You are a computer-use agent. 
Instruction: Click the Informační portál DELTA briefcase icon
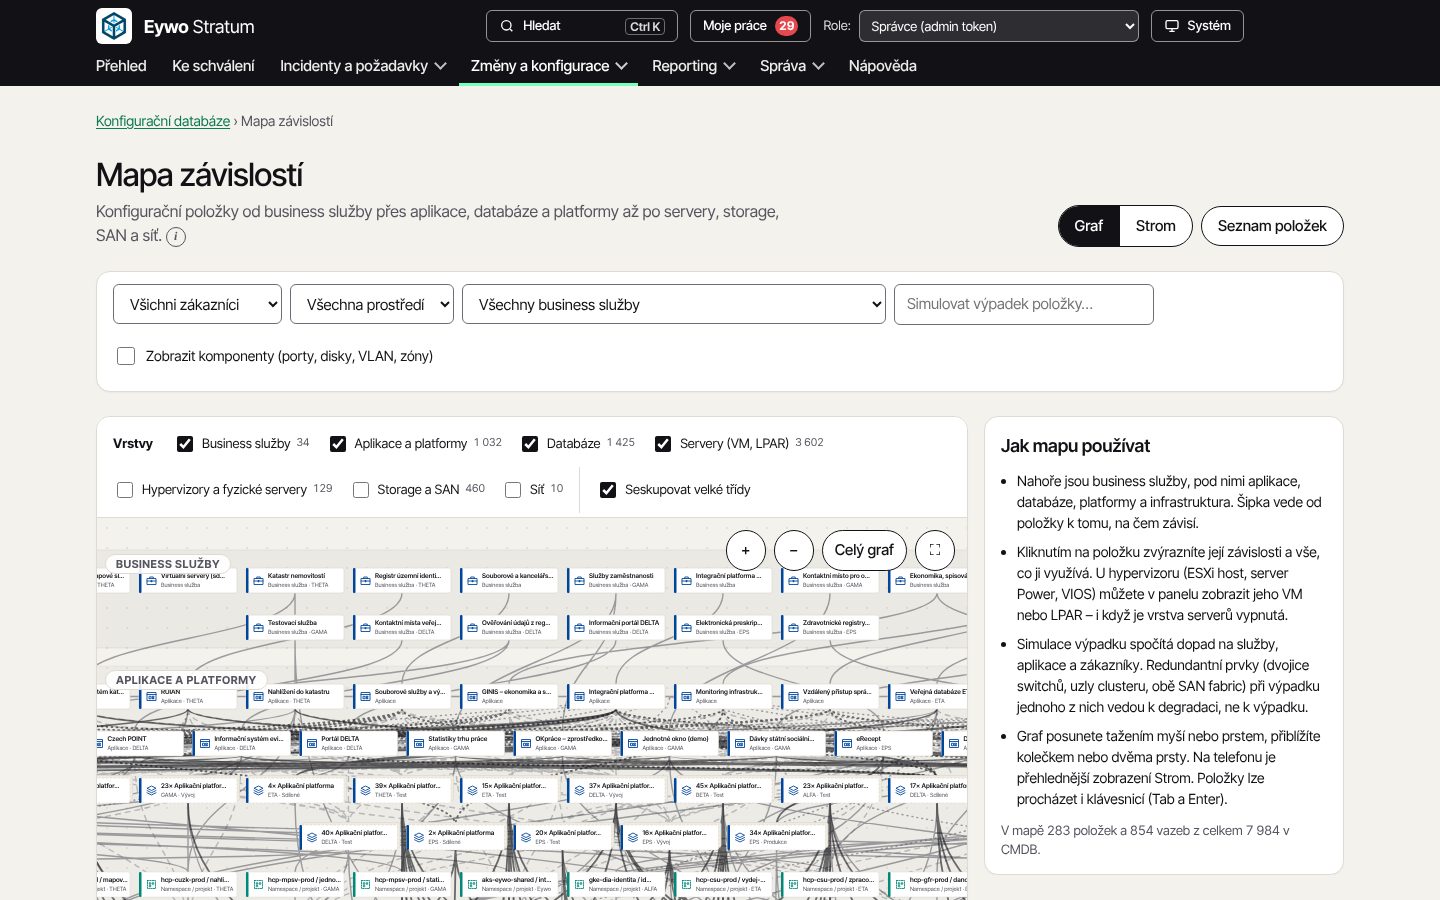pyautogui.click(x=579, y=627)
